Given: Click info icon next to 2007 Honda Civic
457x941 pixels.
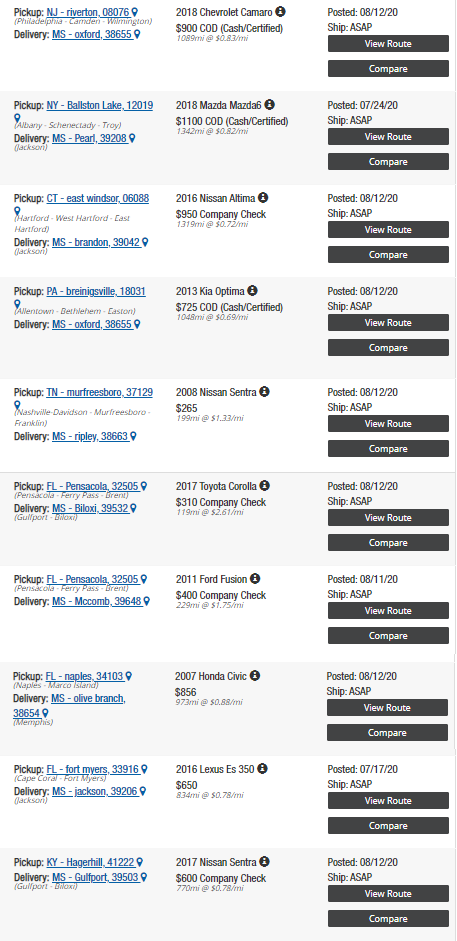Looking at the screenshot, I should [255, 676].
